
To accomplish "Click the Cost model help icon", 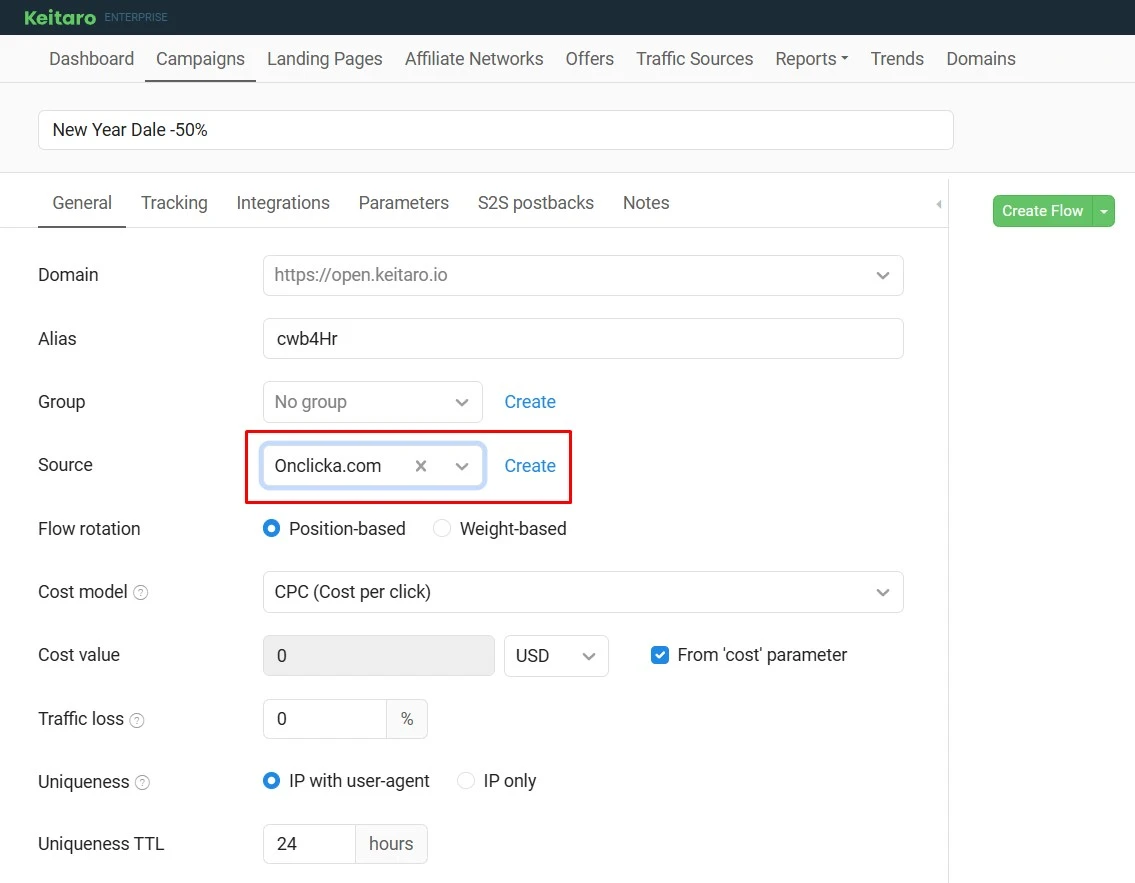I will [141, 593].
